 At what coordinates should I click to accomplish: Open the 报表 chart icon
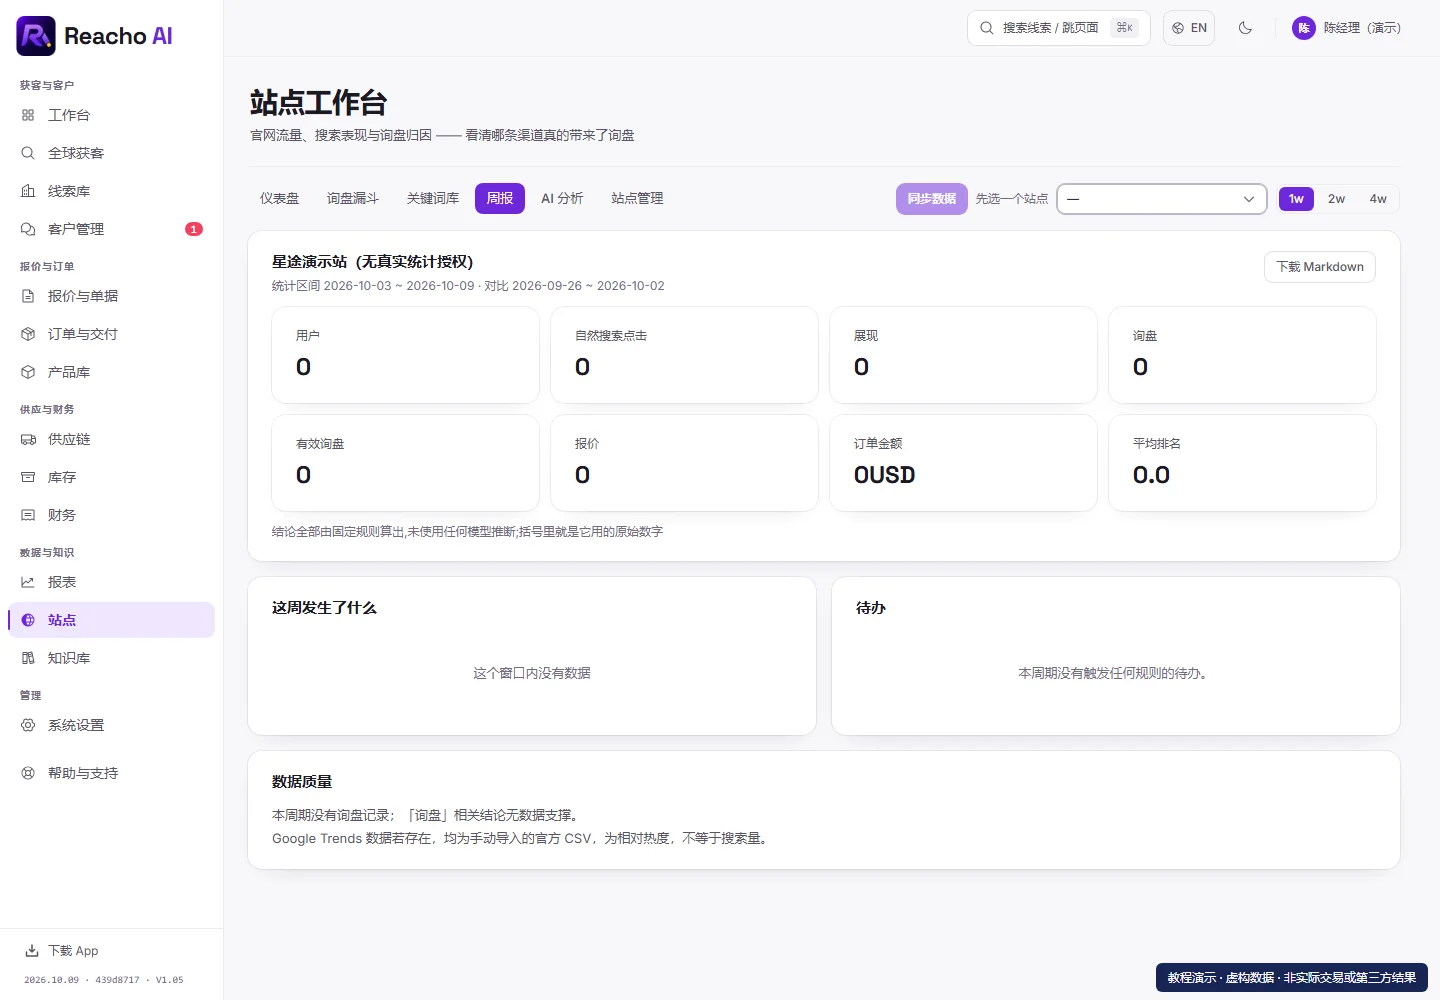point(28,582)
